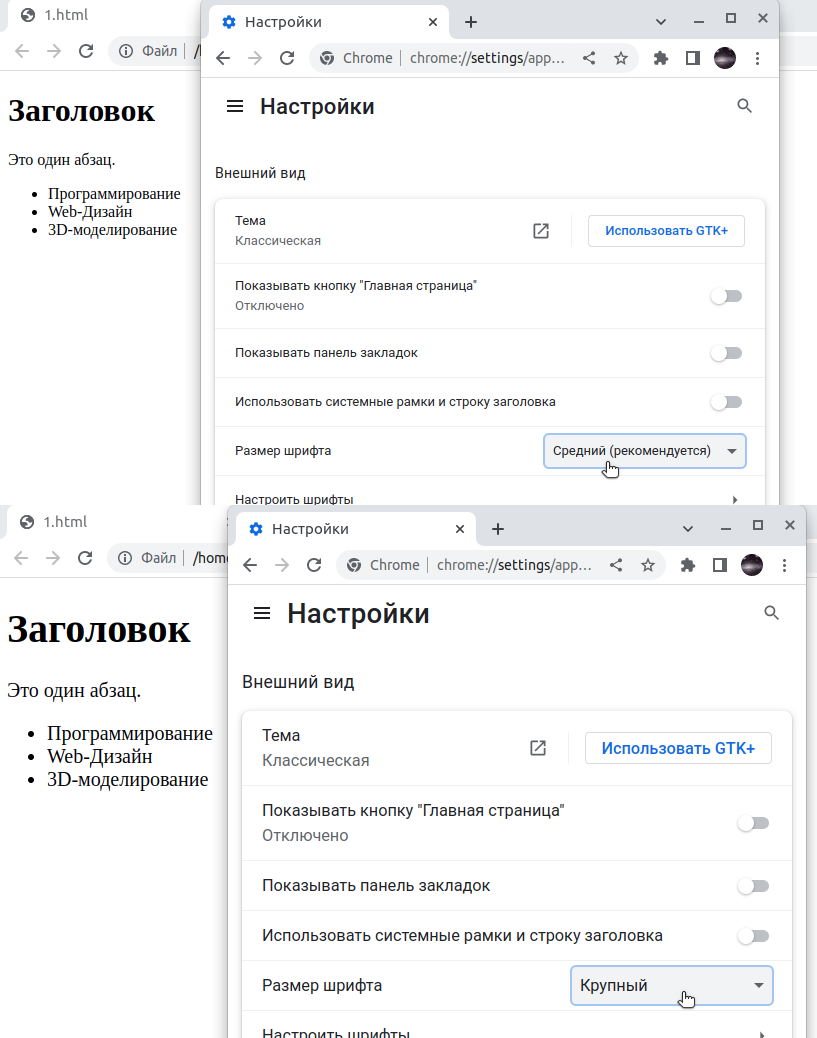Toggle show bookmarks bar in lower window
Screen dimensions: 817x1038
pos(753,886)
